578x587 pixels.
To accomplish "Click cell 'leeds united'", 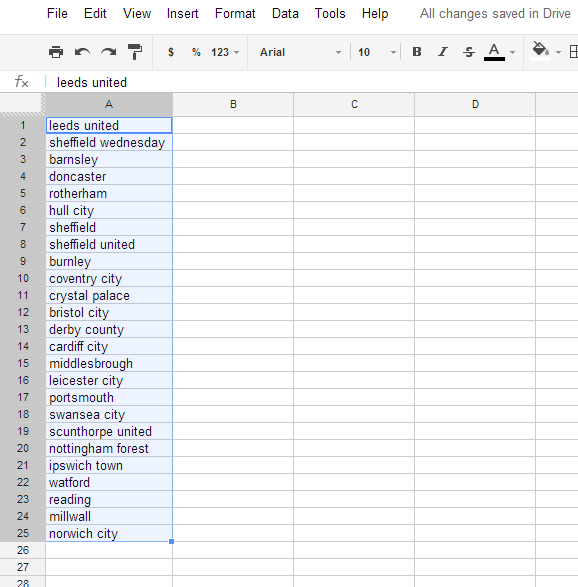I will 109,125.
